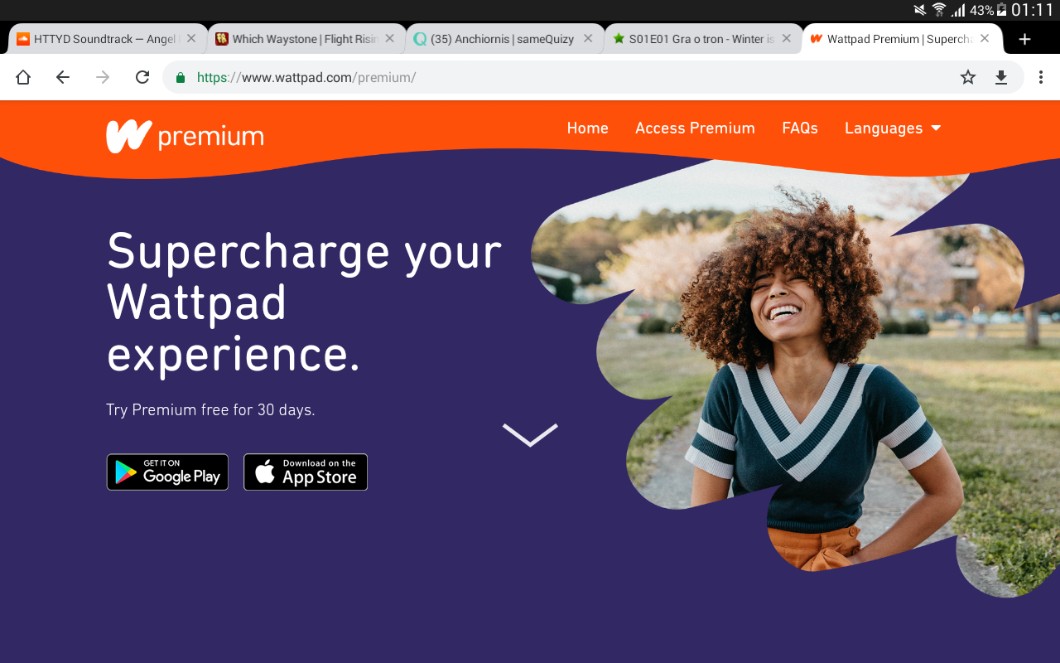This screenshot has width=1060, height=663.
Task: Open the Access Premium menu link
Action: coord(695,128)
